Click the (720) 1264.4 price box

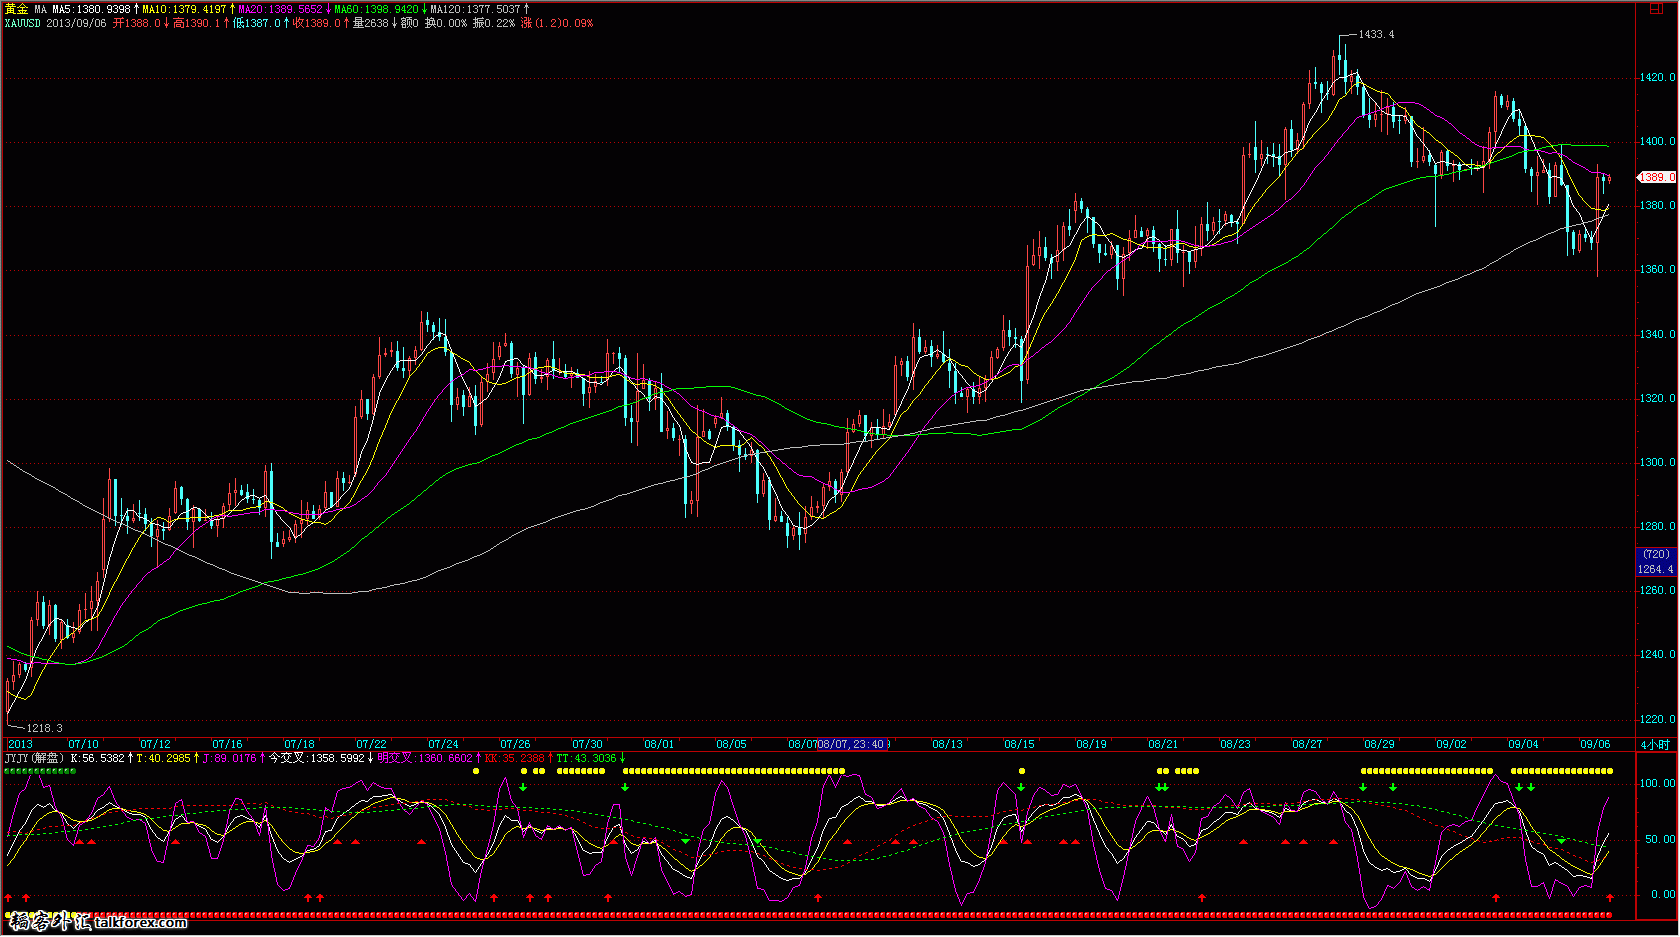(x=1656, y=562)
